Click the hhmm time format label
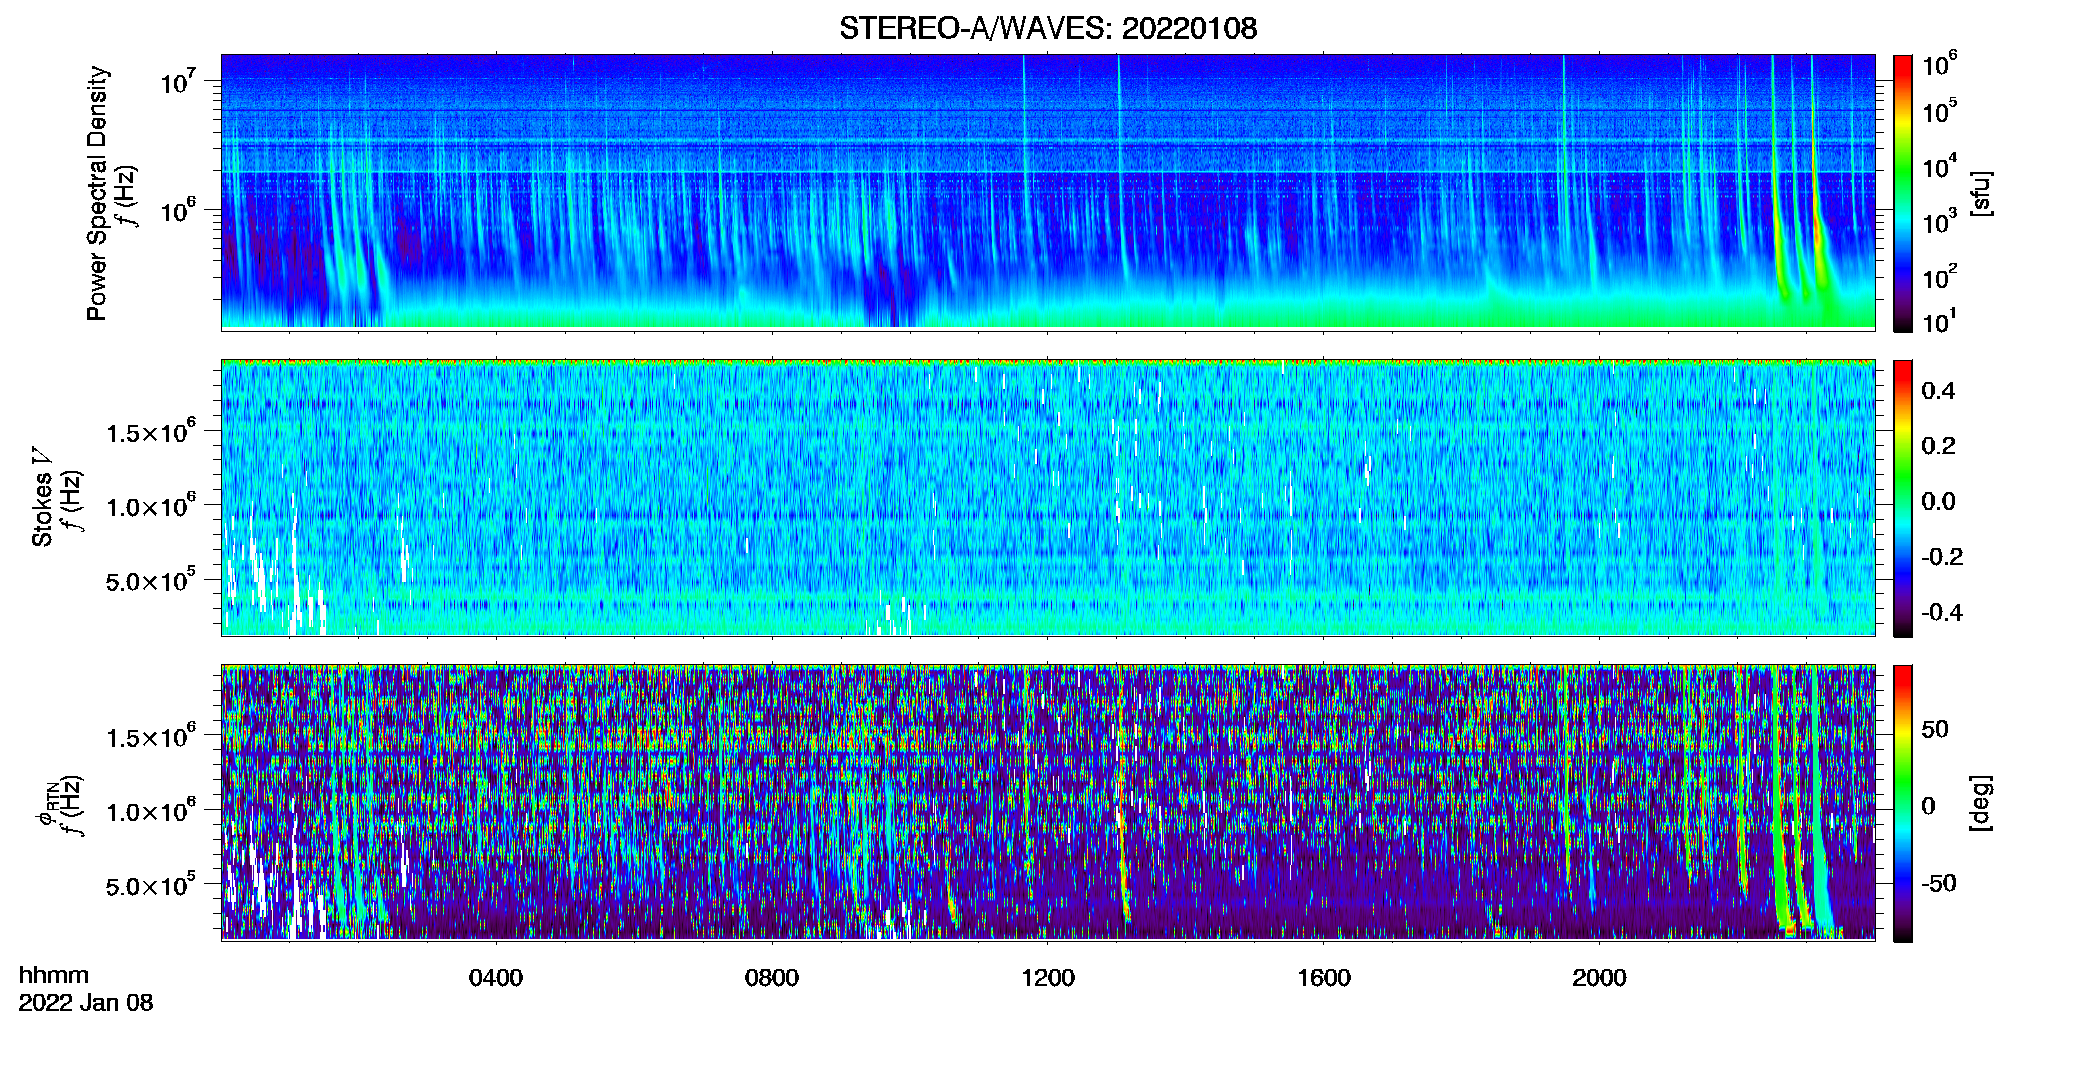 [54, 976]
